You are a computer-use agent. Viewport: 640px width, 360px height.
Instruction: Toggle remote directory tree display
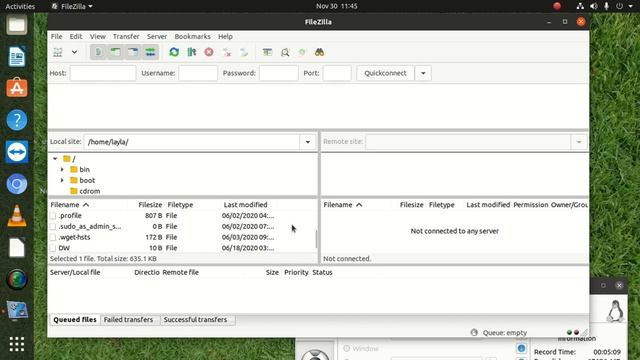click(x=133, y=52)
